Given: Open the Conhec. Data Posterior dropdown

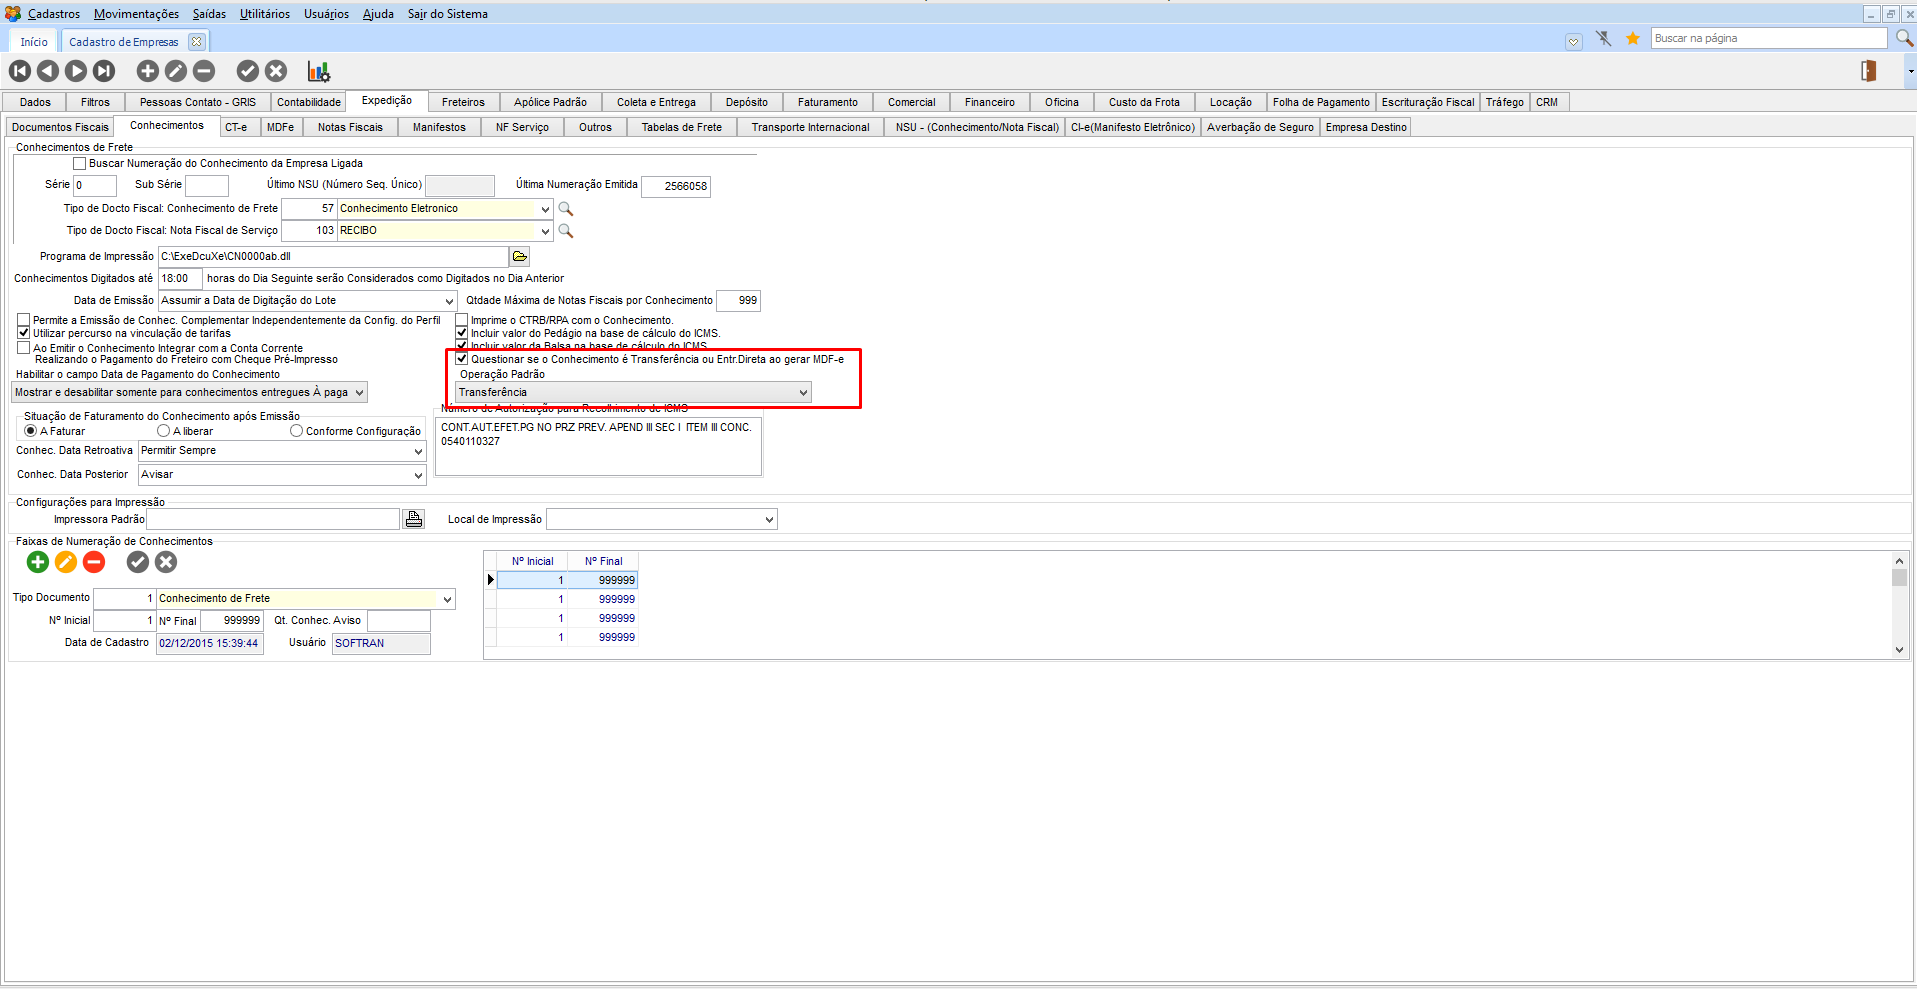Looking at the screenshot, I should [418, 475].
